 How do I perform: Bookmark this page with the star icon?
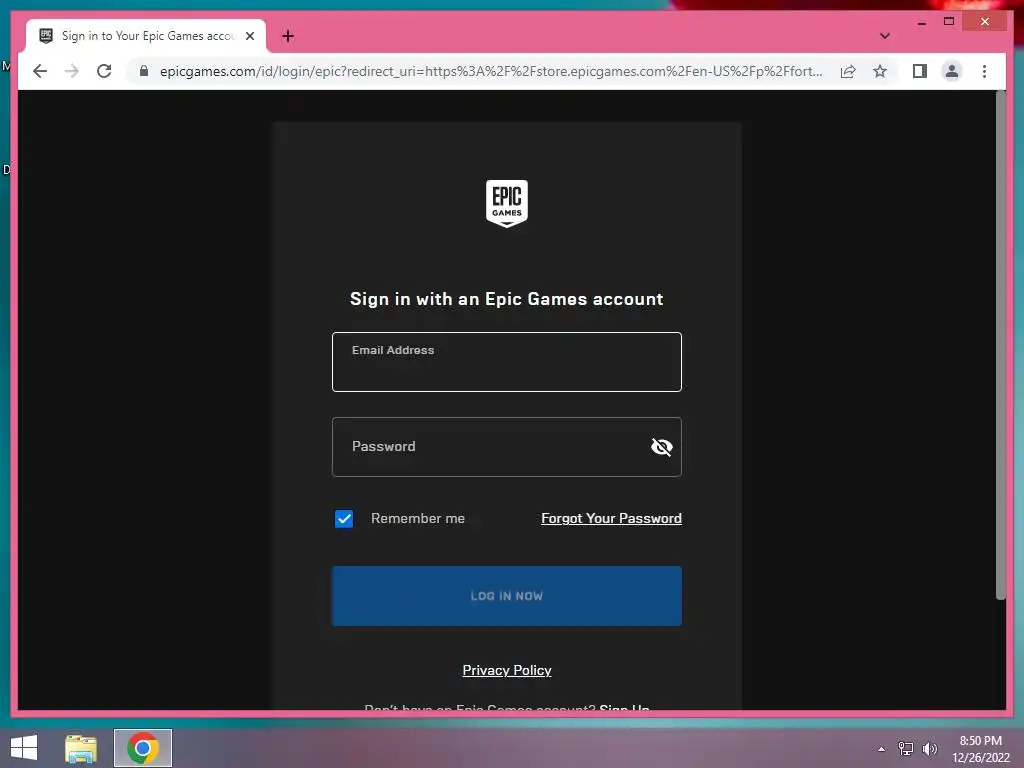tap(880, 71)
